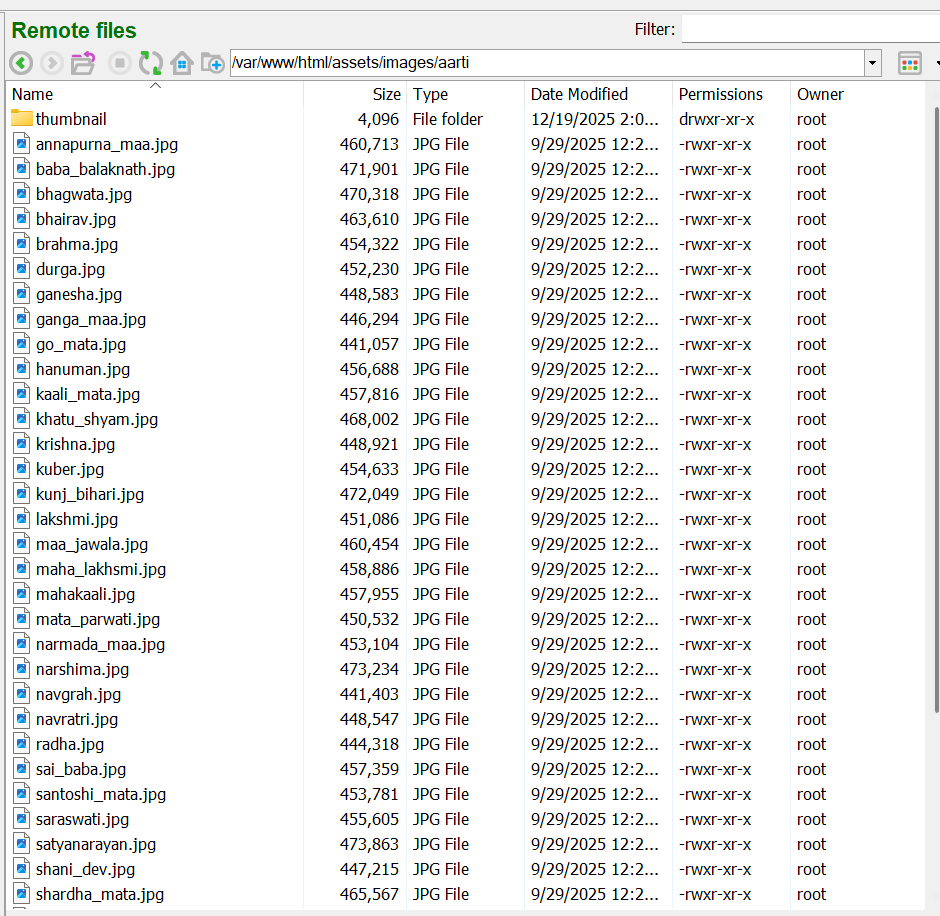The height and width of the screenshot is (916, 940).
Task: Sort files by Date Modified column
Action: tap(598, 94)
